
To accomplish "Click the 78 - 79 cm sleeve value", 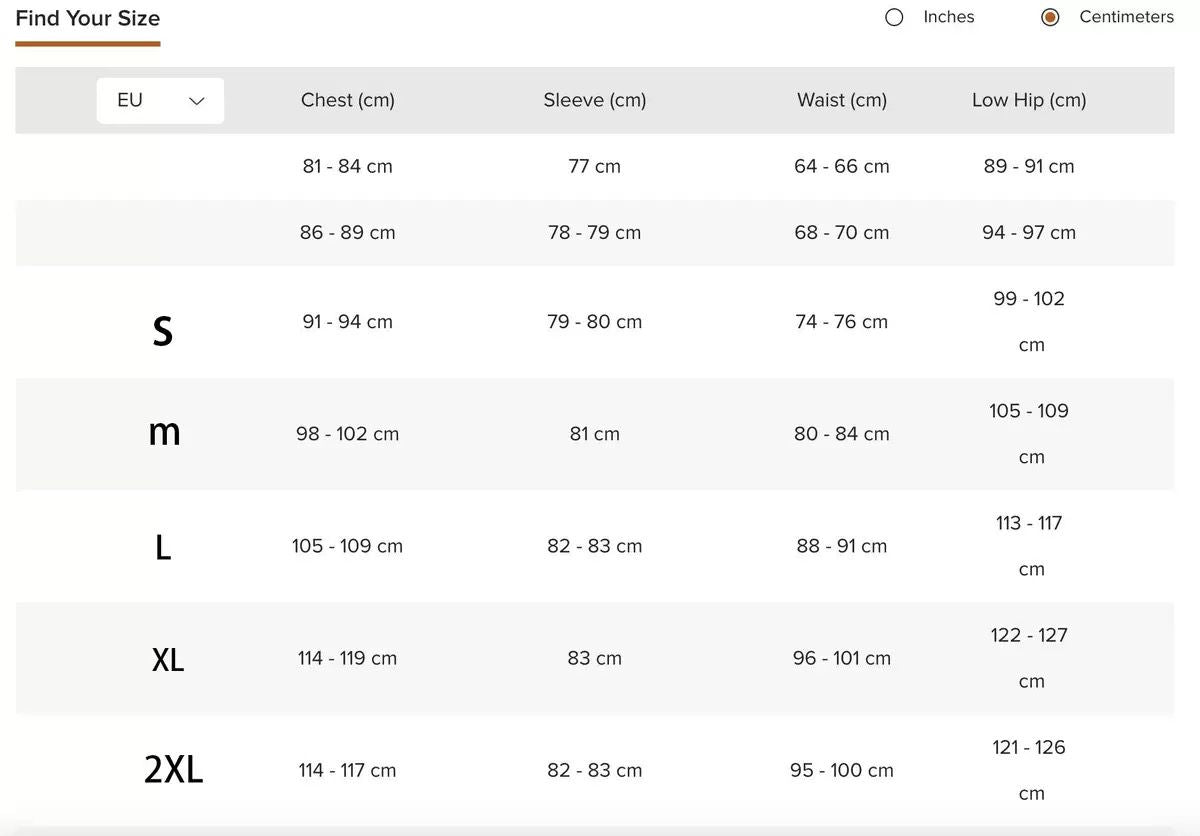I will tap(594, 232).
